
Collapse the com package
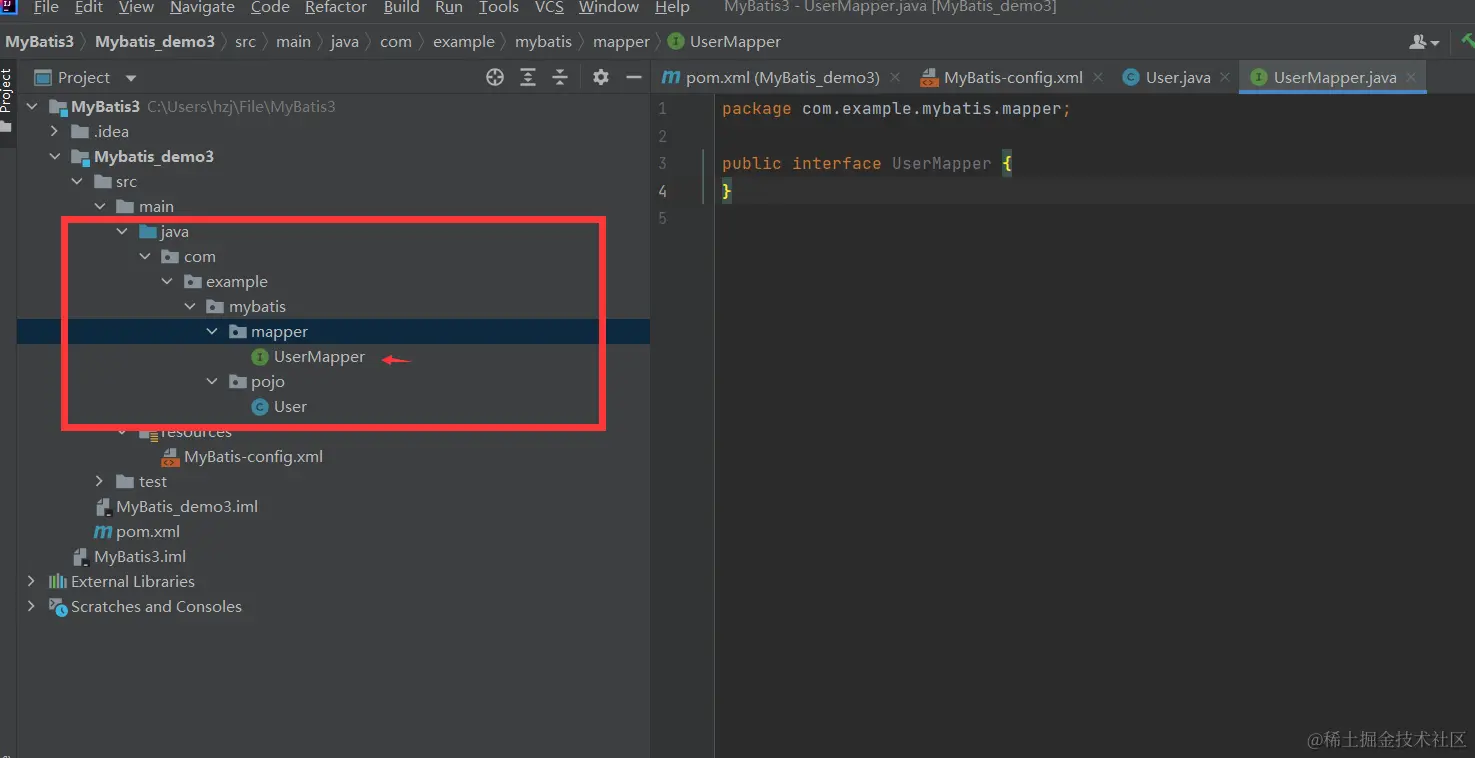click(x=145, y=256)
